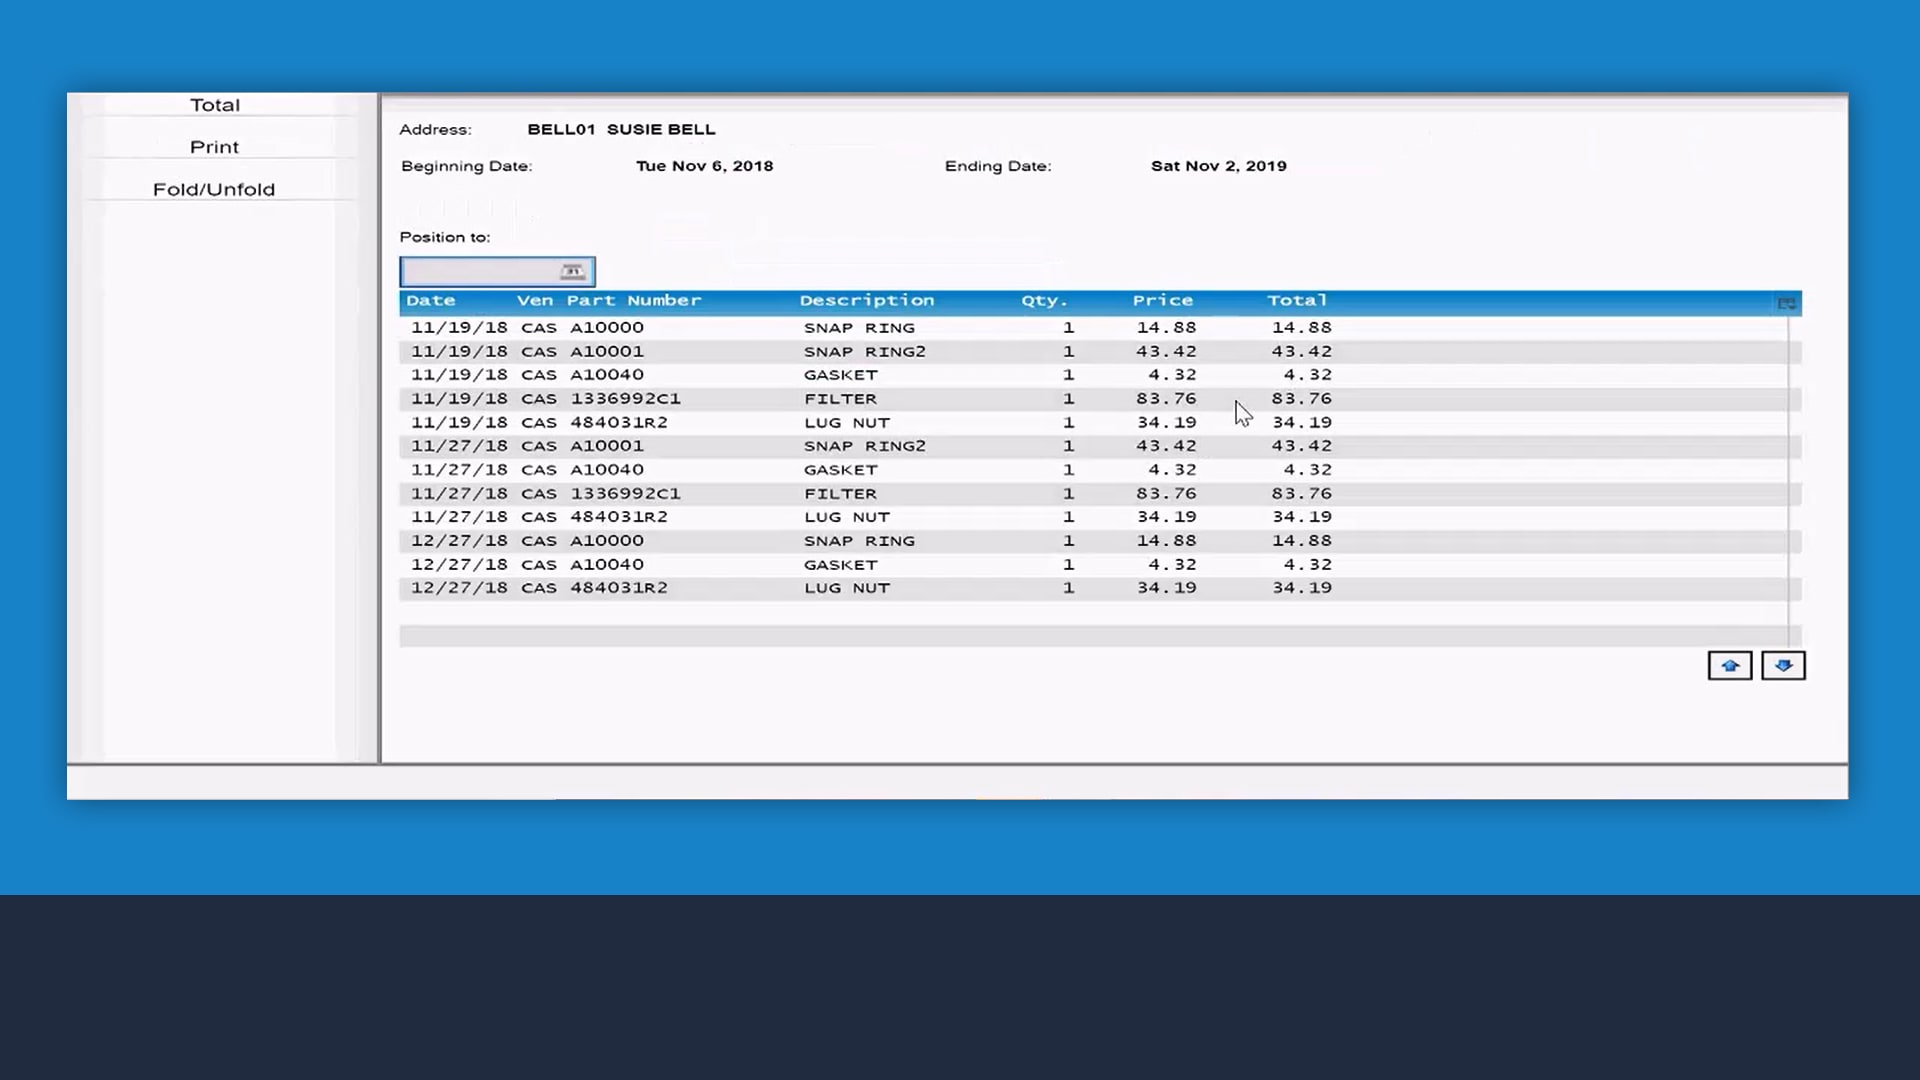The height and width of the screenshot is (1080, 1920).
Task: Open the Total menu option
Action: [215, 105]
